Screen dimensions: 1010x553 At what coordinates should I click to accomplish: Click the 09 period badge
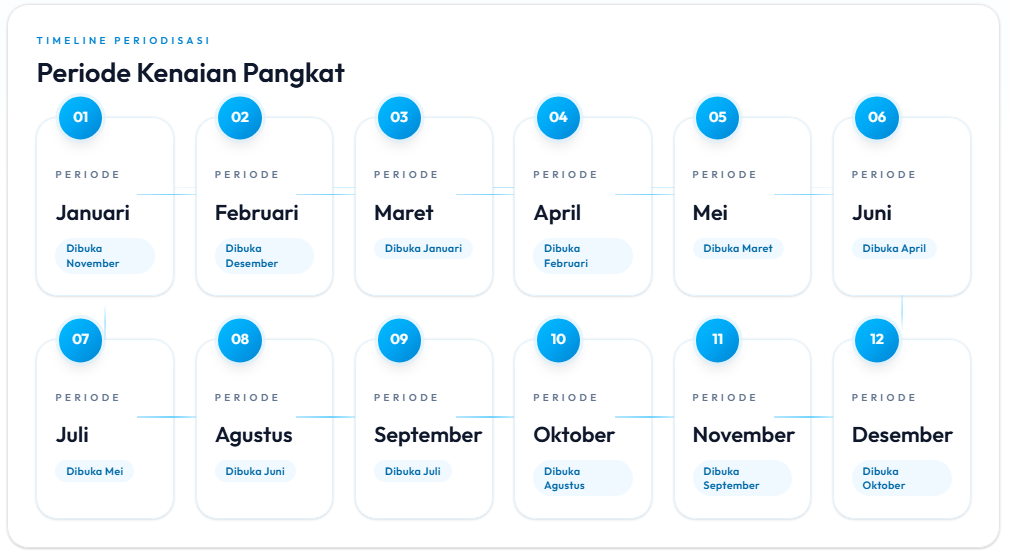[399, 339]
